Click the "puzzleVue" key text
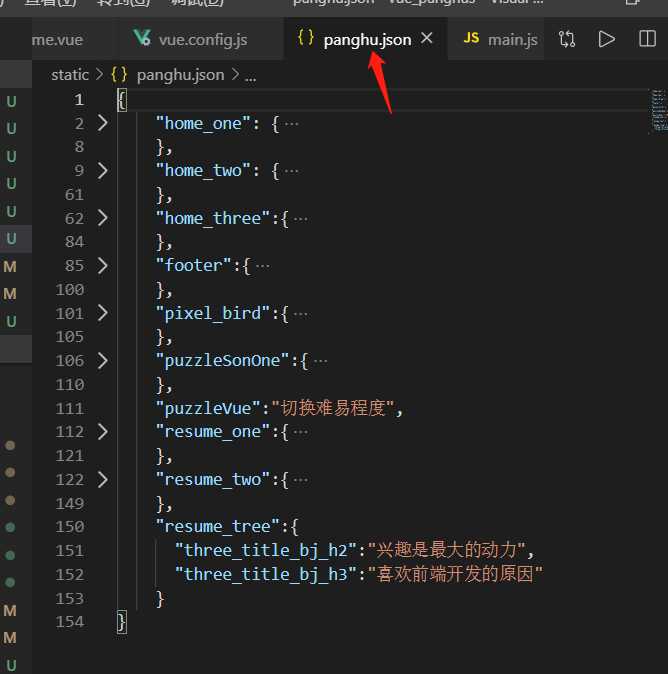The image size is (668, 674). pos(208,408)
